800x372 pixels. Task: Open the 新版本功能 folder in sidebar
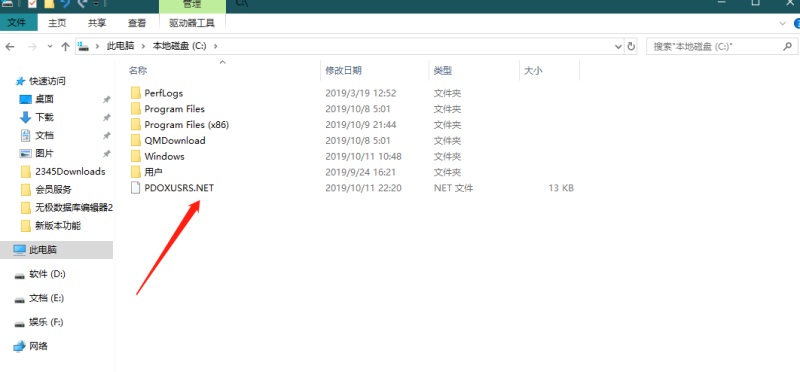point(58,226)
